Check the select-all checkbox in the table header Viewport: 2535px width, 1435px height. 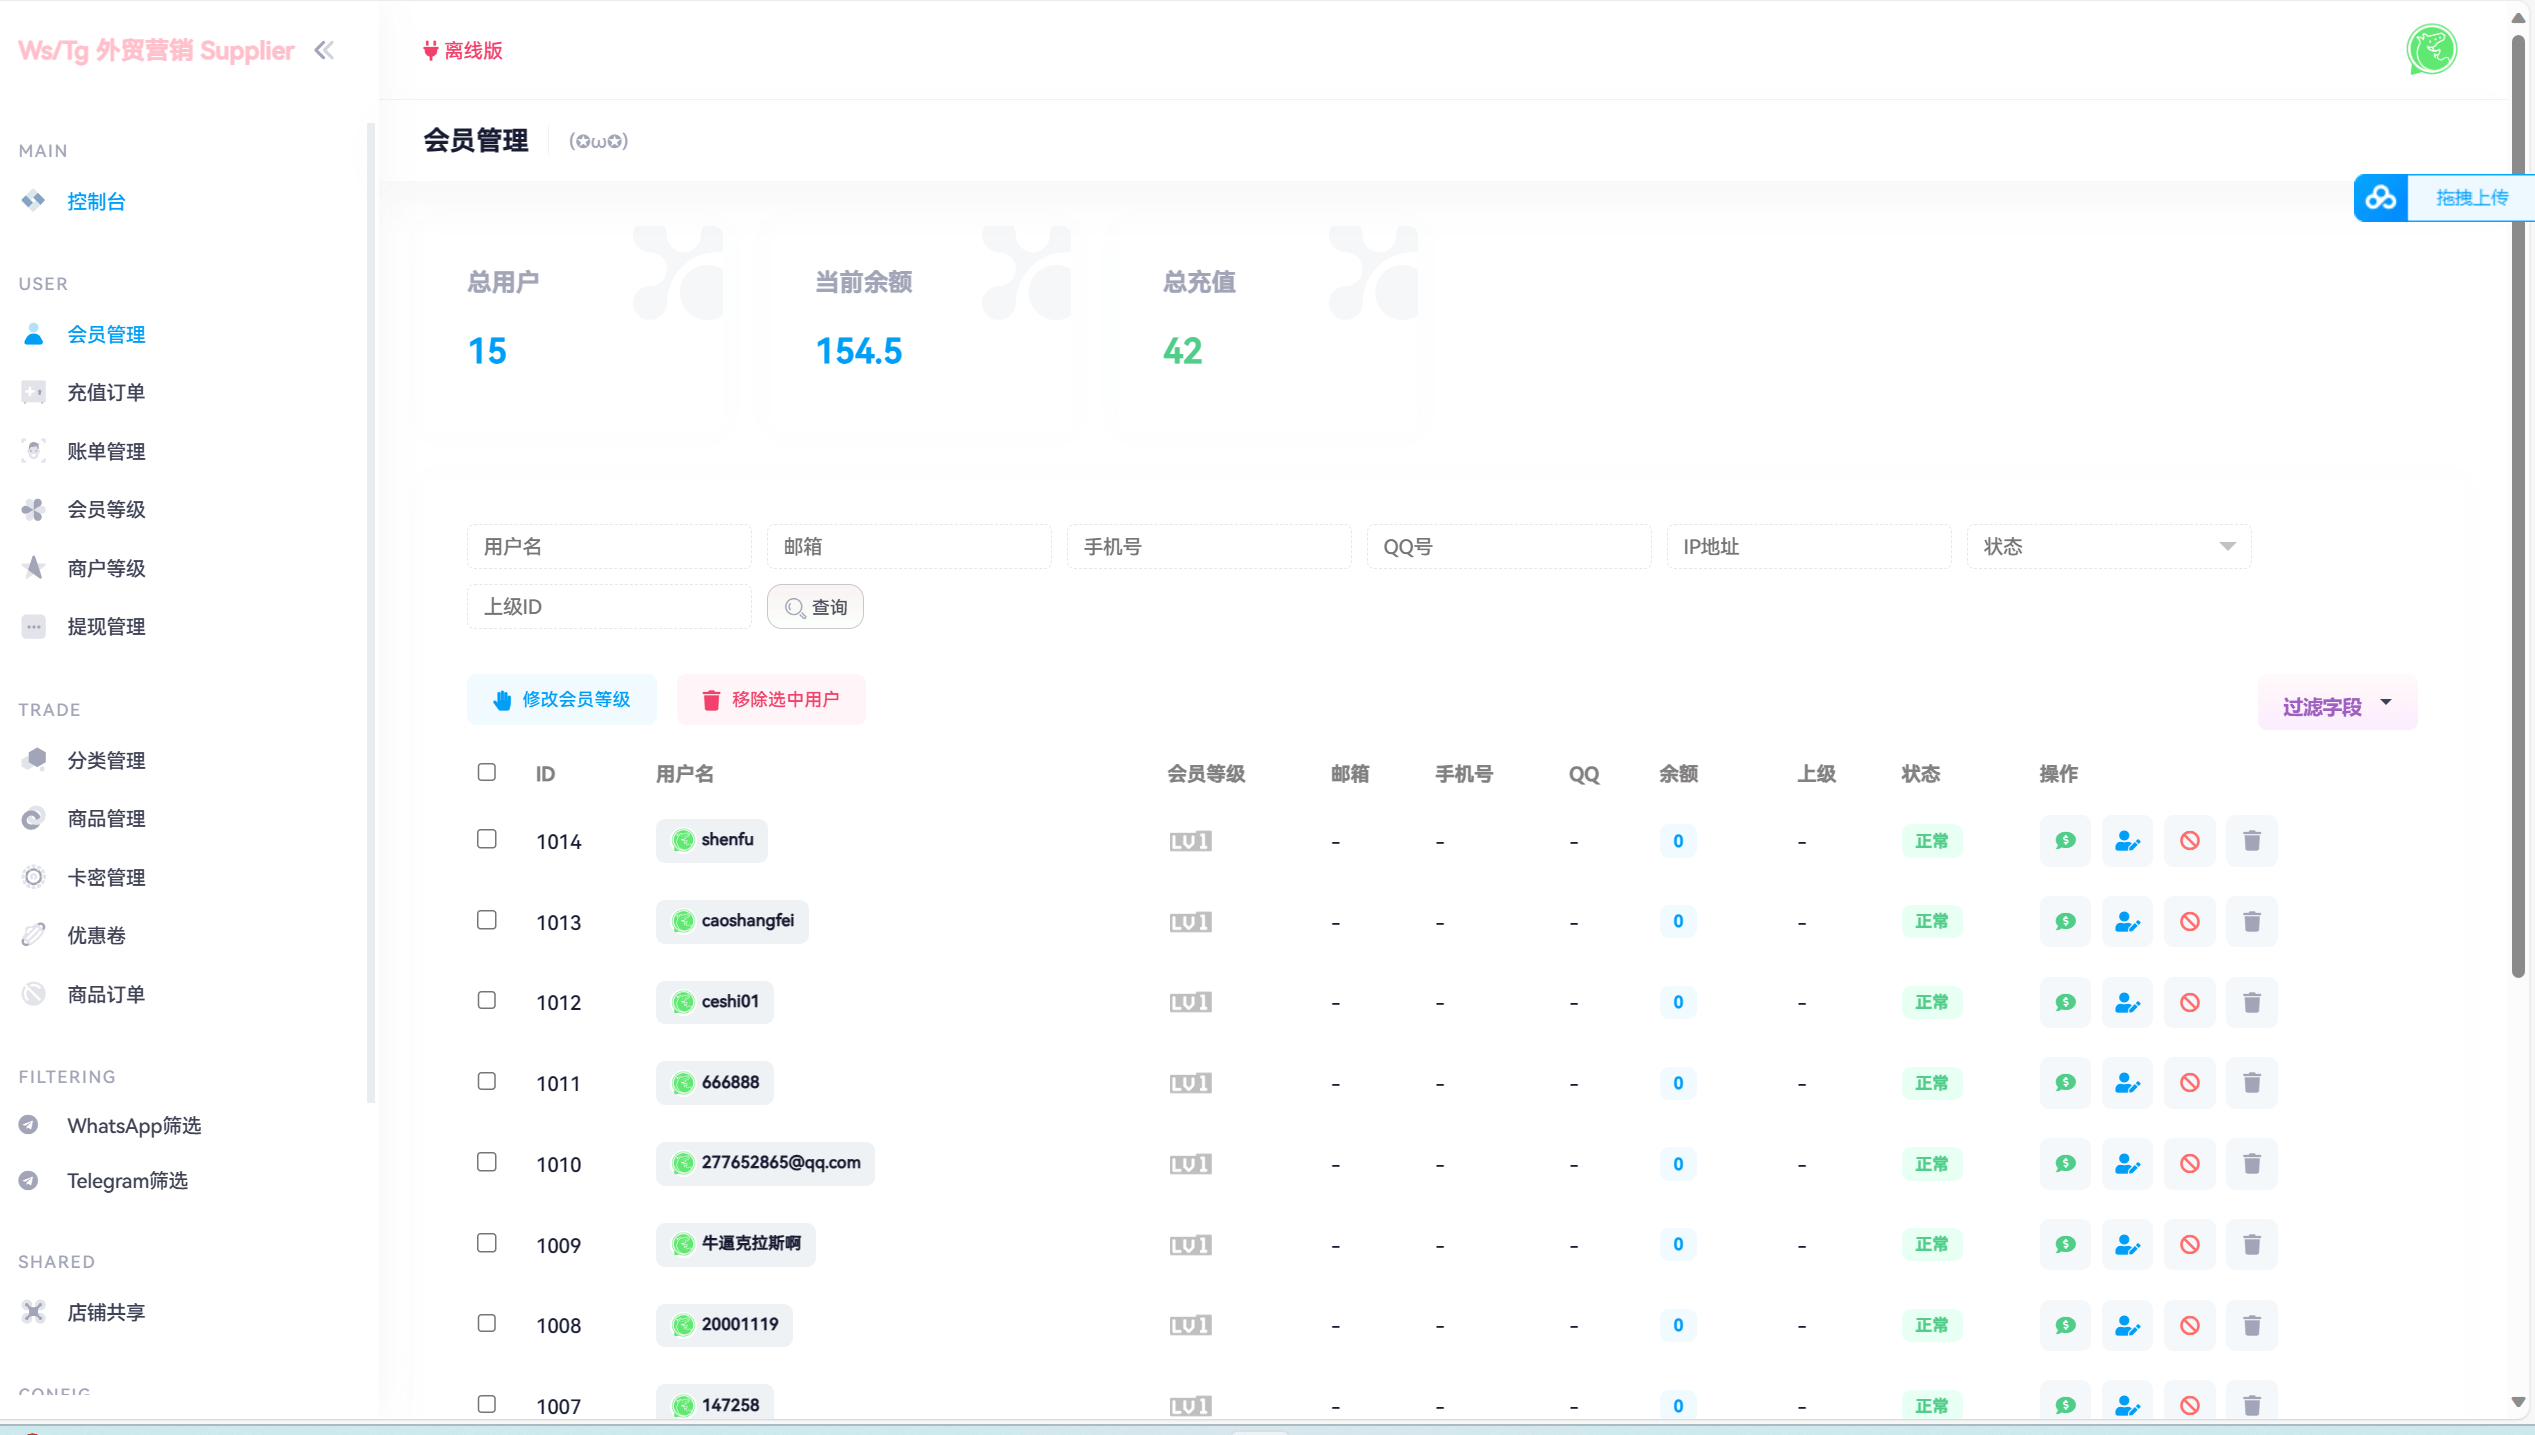tap(487, 772)
